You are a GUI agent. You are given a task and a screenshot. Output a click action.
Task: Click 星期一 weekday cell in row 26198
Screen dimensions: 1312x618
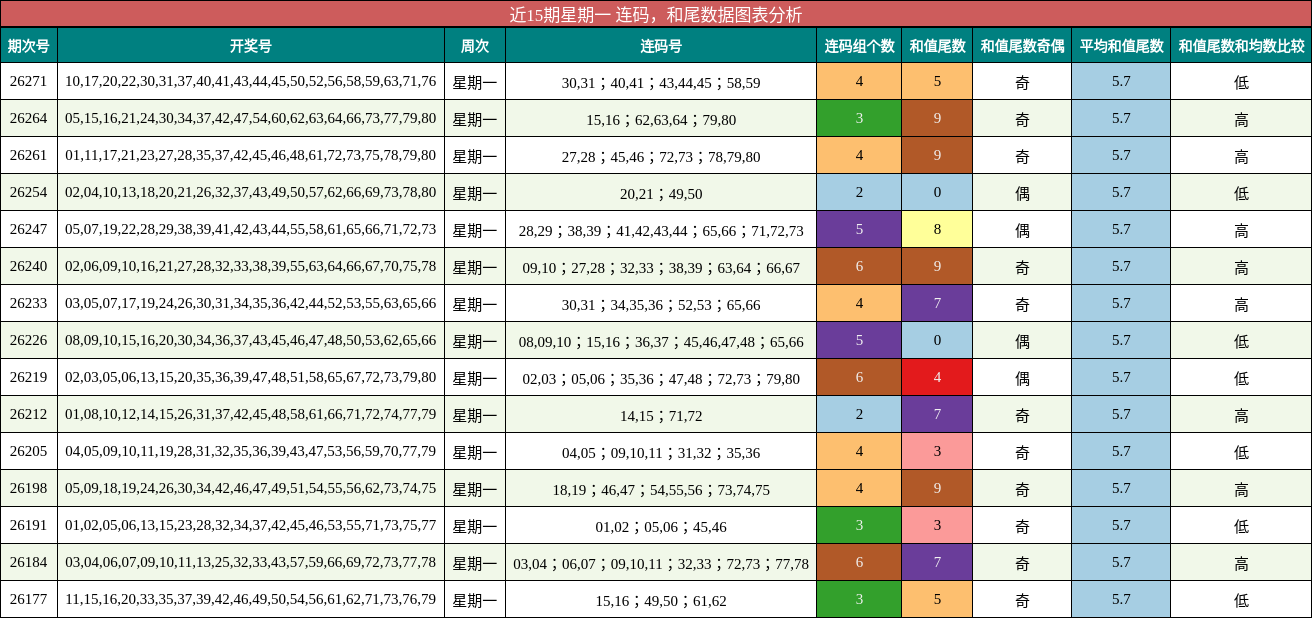pos(475,488)
